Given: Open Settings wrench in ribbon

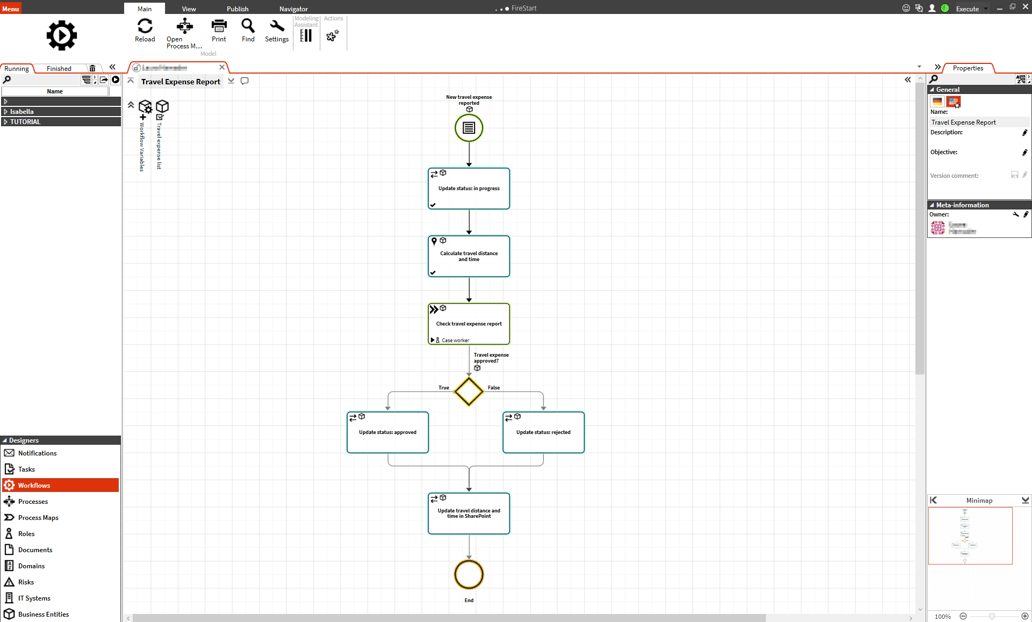Looking at the screenshot, I should [276, 29].
